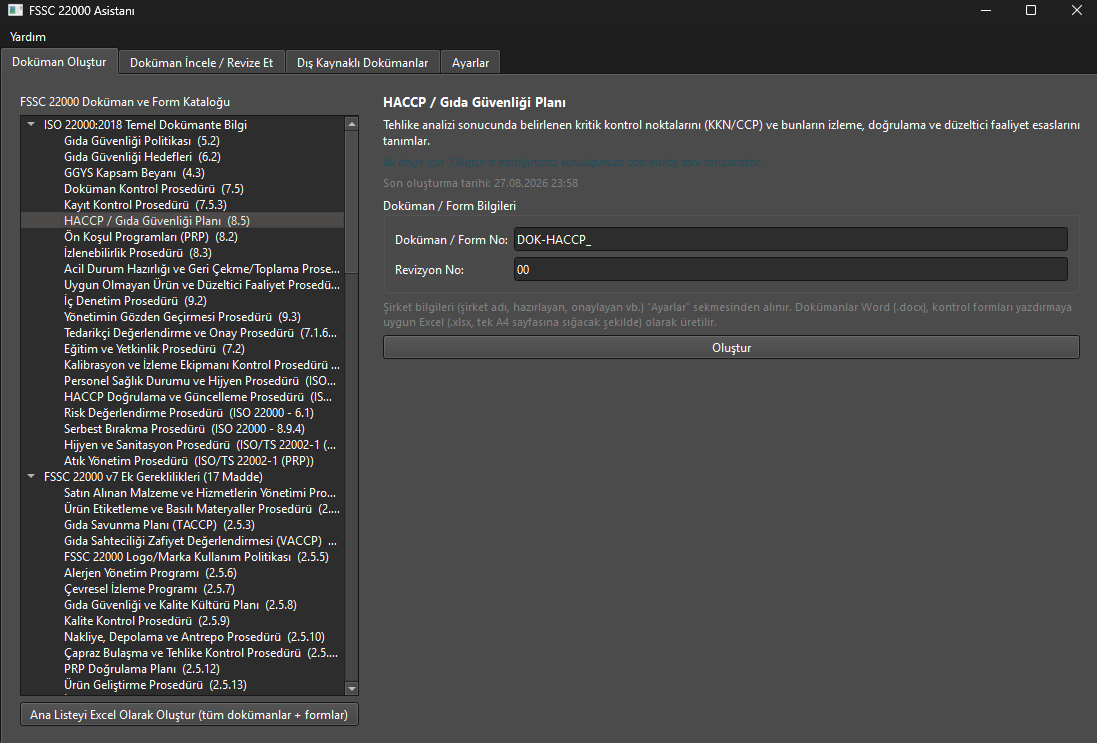Open the Ayarlar tab
Viewport: 1097px width, 743px height.
470,62
